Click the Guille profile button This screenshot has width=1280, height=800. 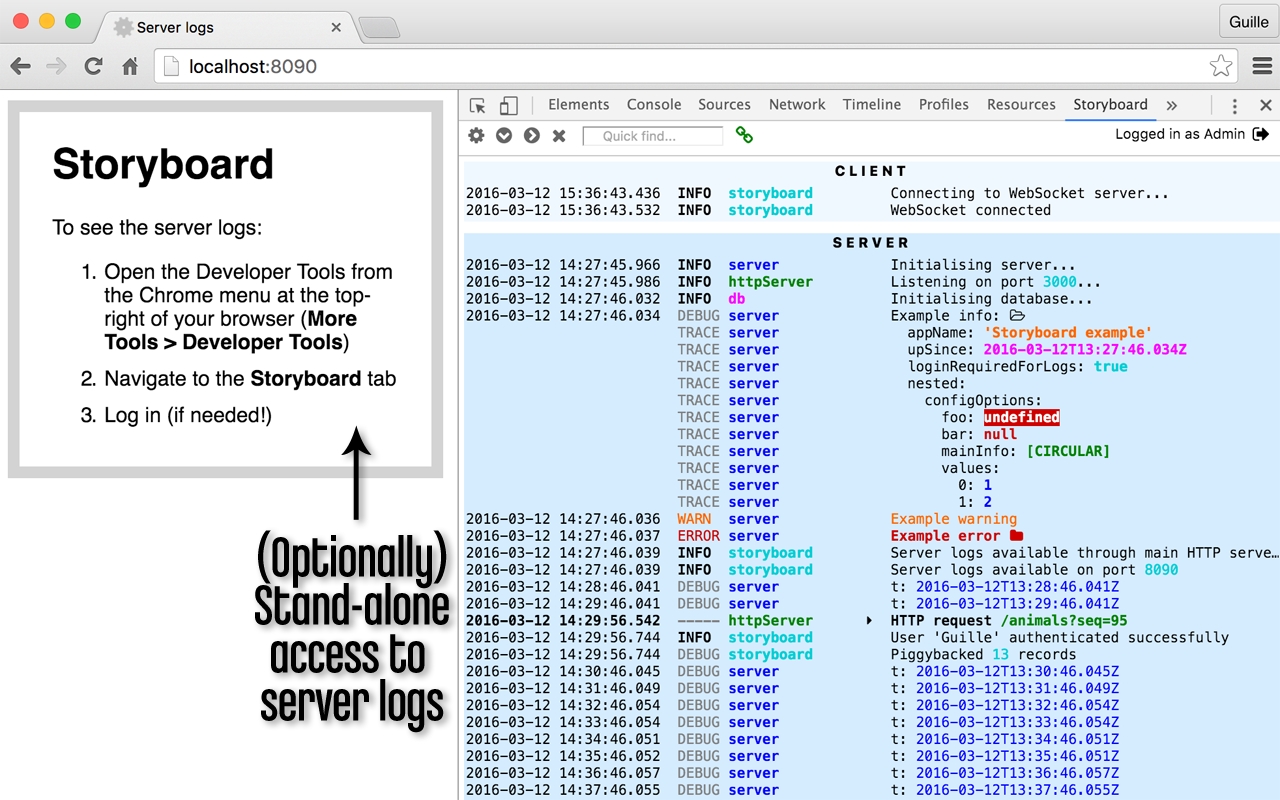pyautogui.click(x=1248, y=20)
